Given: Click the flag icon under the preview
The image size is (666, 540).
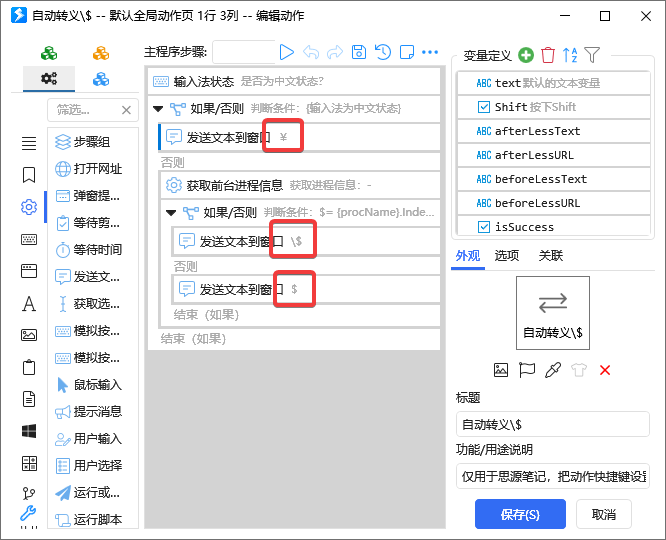Looking at the screenshot, I should [527, 370].
